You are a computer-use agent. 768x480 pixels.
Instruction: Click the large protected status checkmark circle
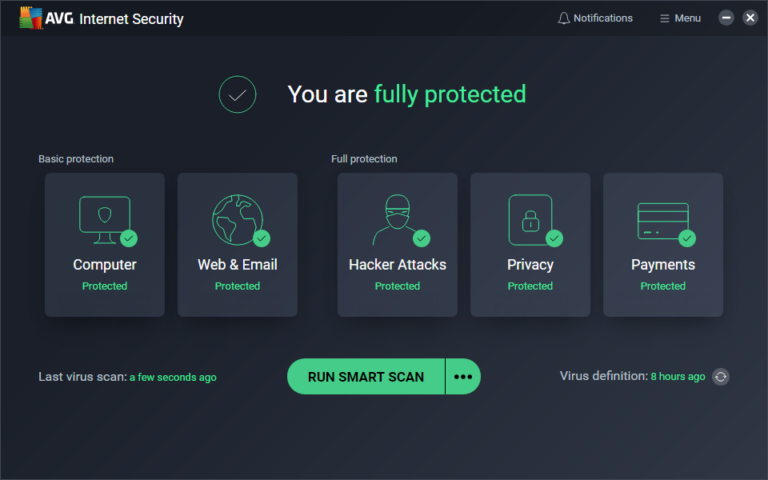[x=237, y=95]
